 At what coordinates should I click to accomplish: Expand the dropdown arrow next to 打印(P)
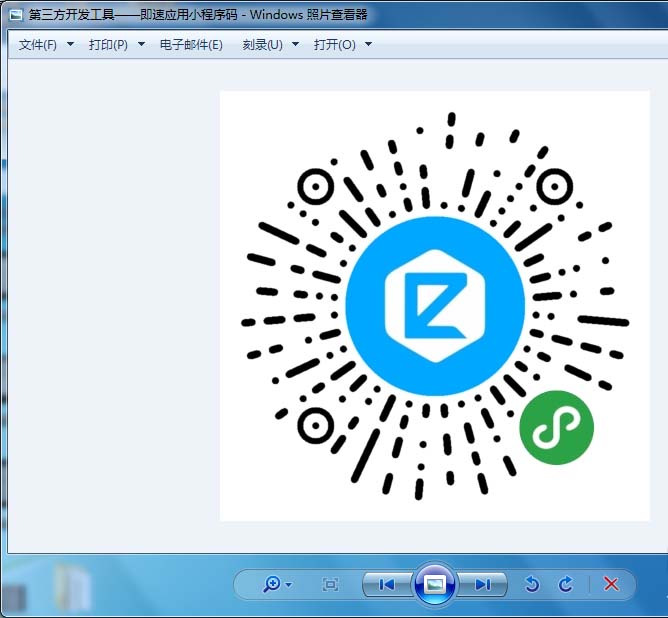[141, 44]
